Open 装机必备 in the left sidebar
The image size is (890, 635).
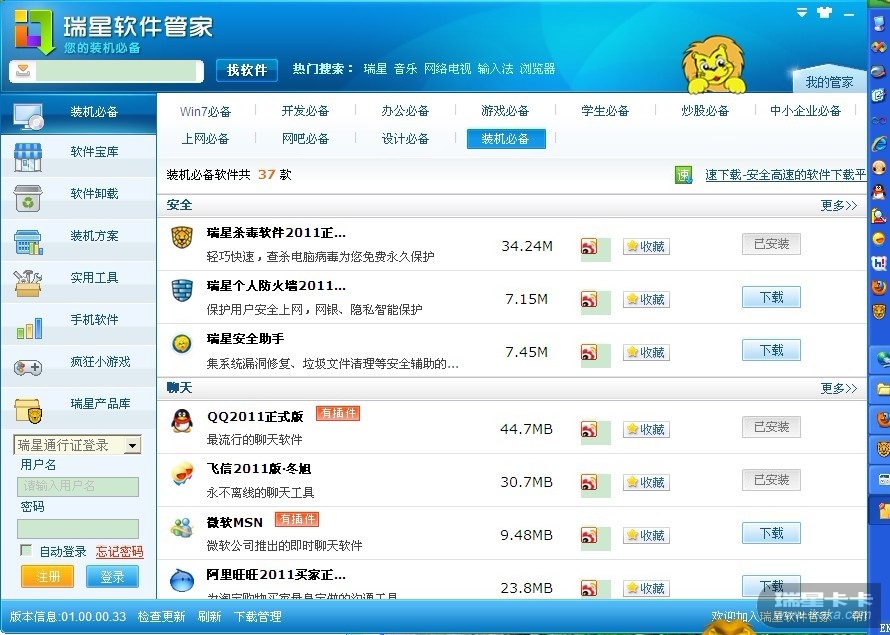(78, 112)
